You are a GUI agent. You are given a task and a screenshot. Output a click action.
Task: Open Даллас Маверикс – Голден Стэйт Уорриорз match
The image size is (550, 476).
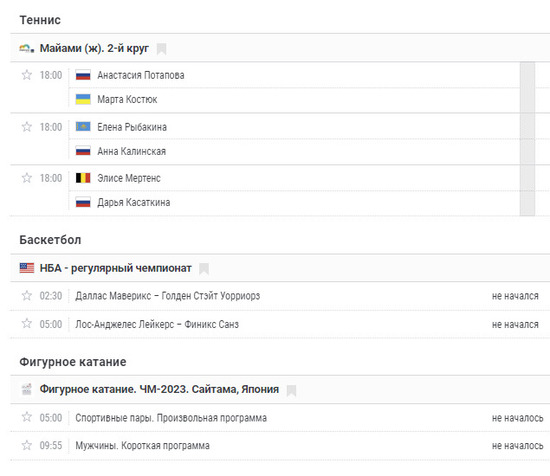(168, 296)
